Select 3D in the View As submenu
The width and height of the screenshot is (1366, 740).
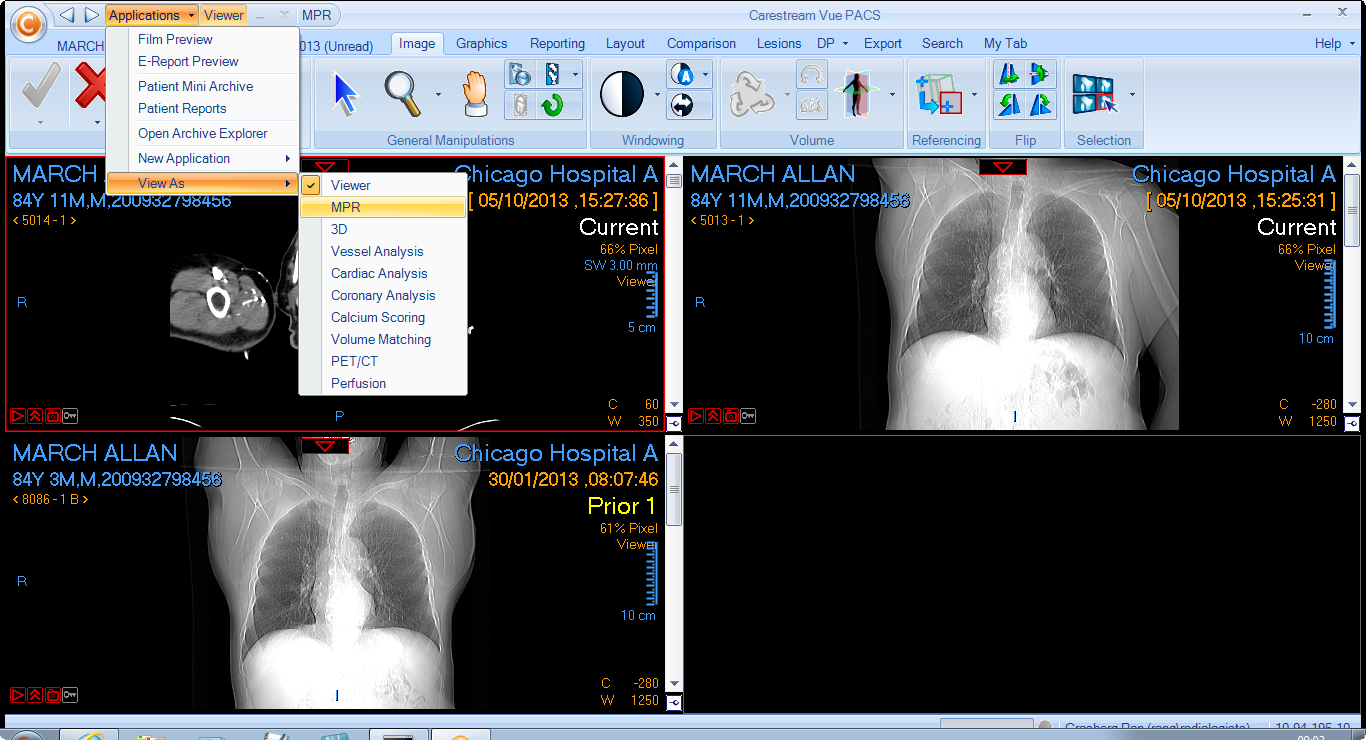(x=383, y=229)
